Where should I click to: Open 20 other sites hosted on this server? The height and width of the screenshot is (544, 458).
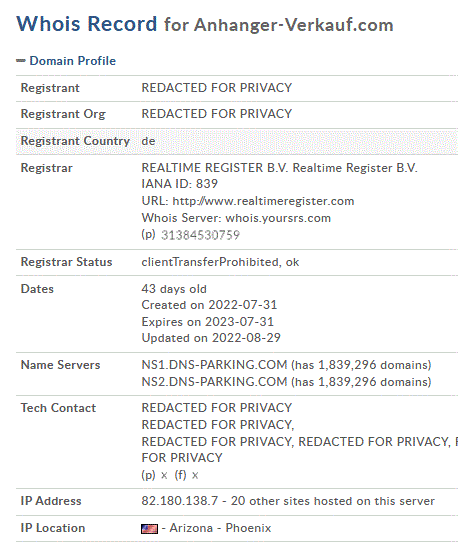[333, 501]
